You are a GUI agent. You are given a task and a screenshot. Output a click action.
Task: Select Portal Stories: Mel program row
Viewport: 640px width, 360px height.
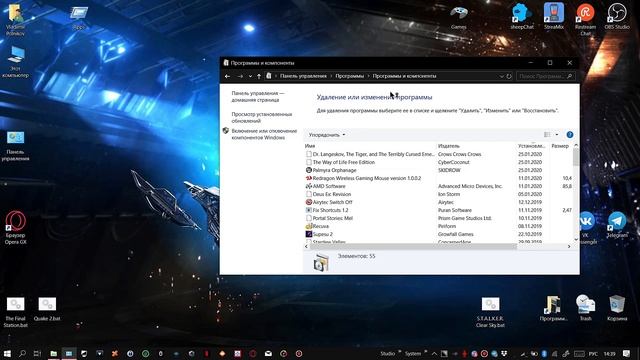click(x=438, y=218)
